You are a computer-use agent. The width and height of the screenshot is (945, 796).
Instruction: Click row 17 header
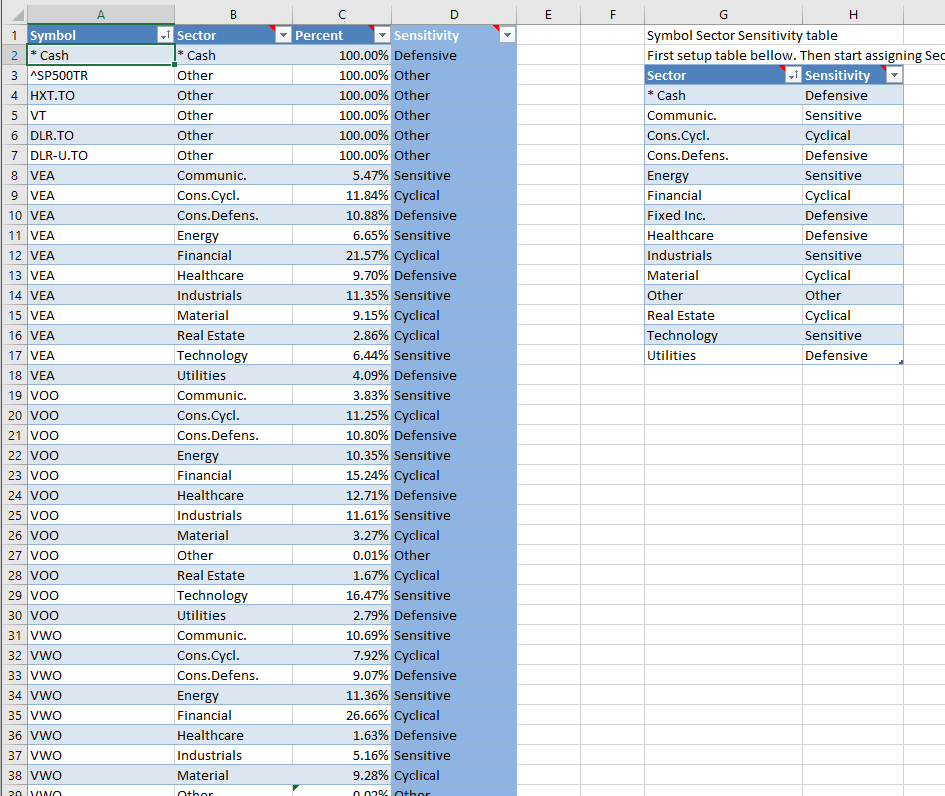pos(14,355)
